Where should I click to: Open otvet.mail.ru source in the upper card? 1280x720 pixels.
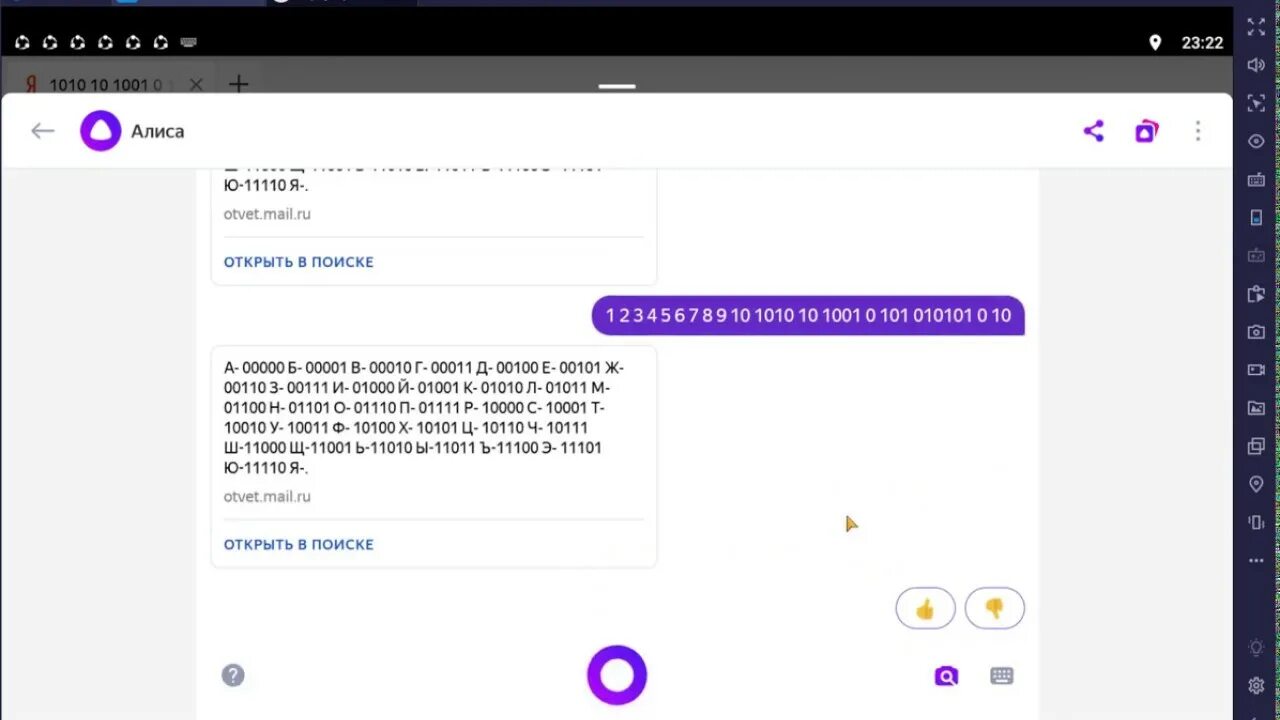point(267,213)
